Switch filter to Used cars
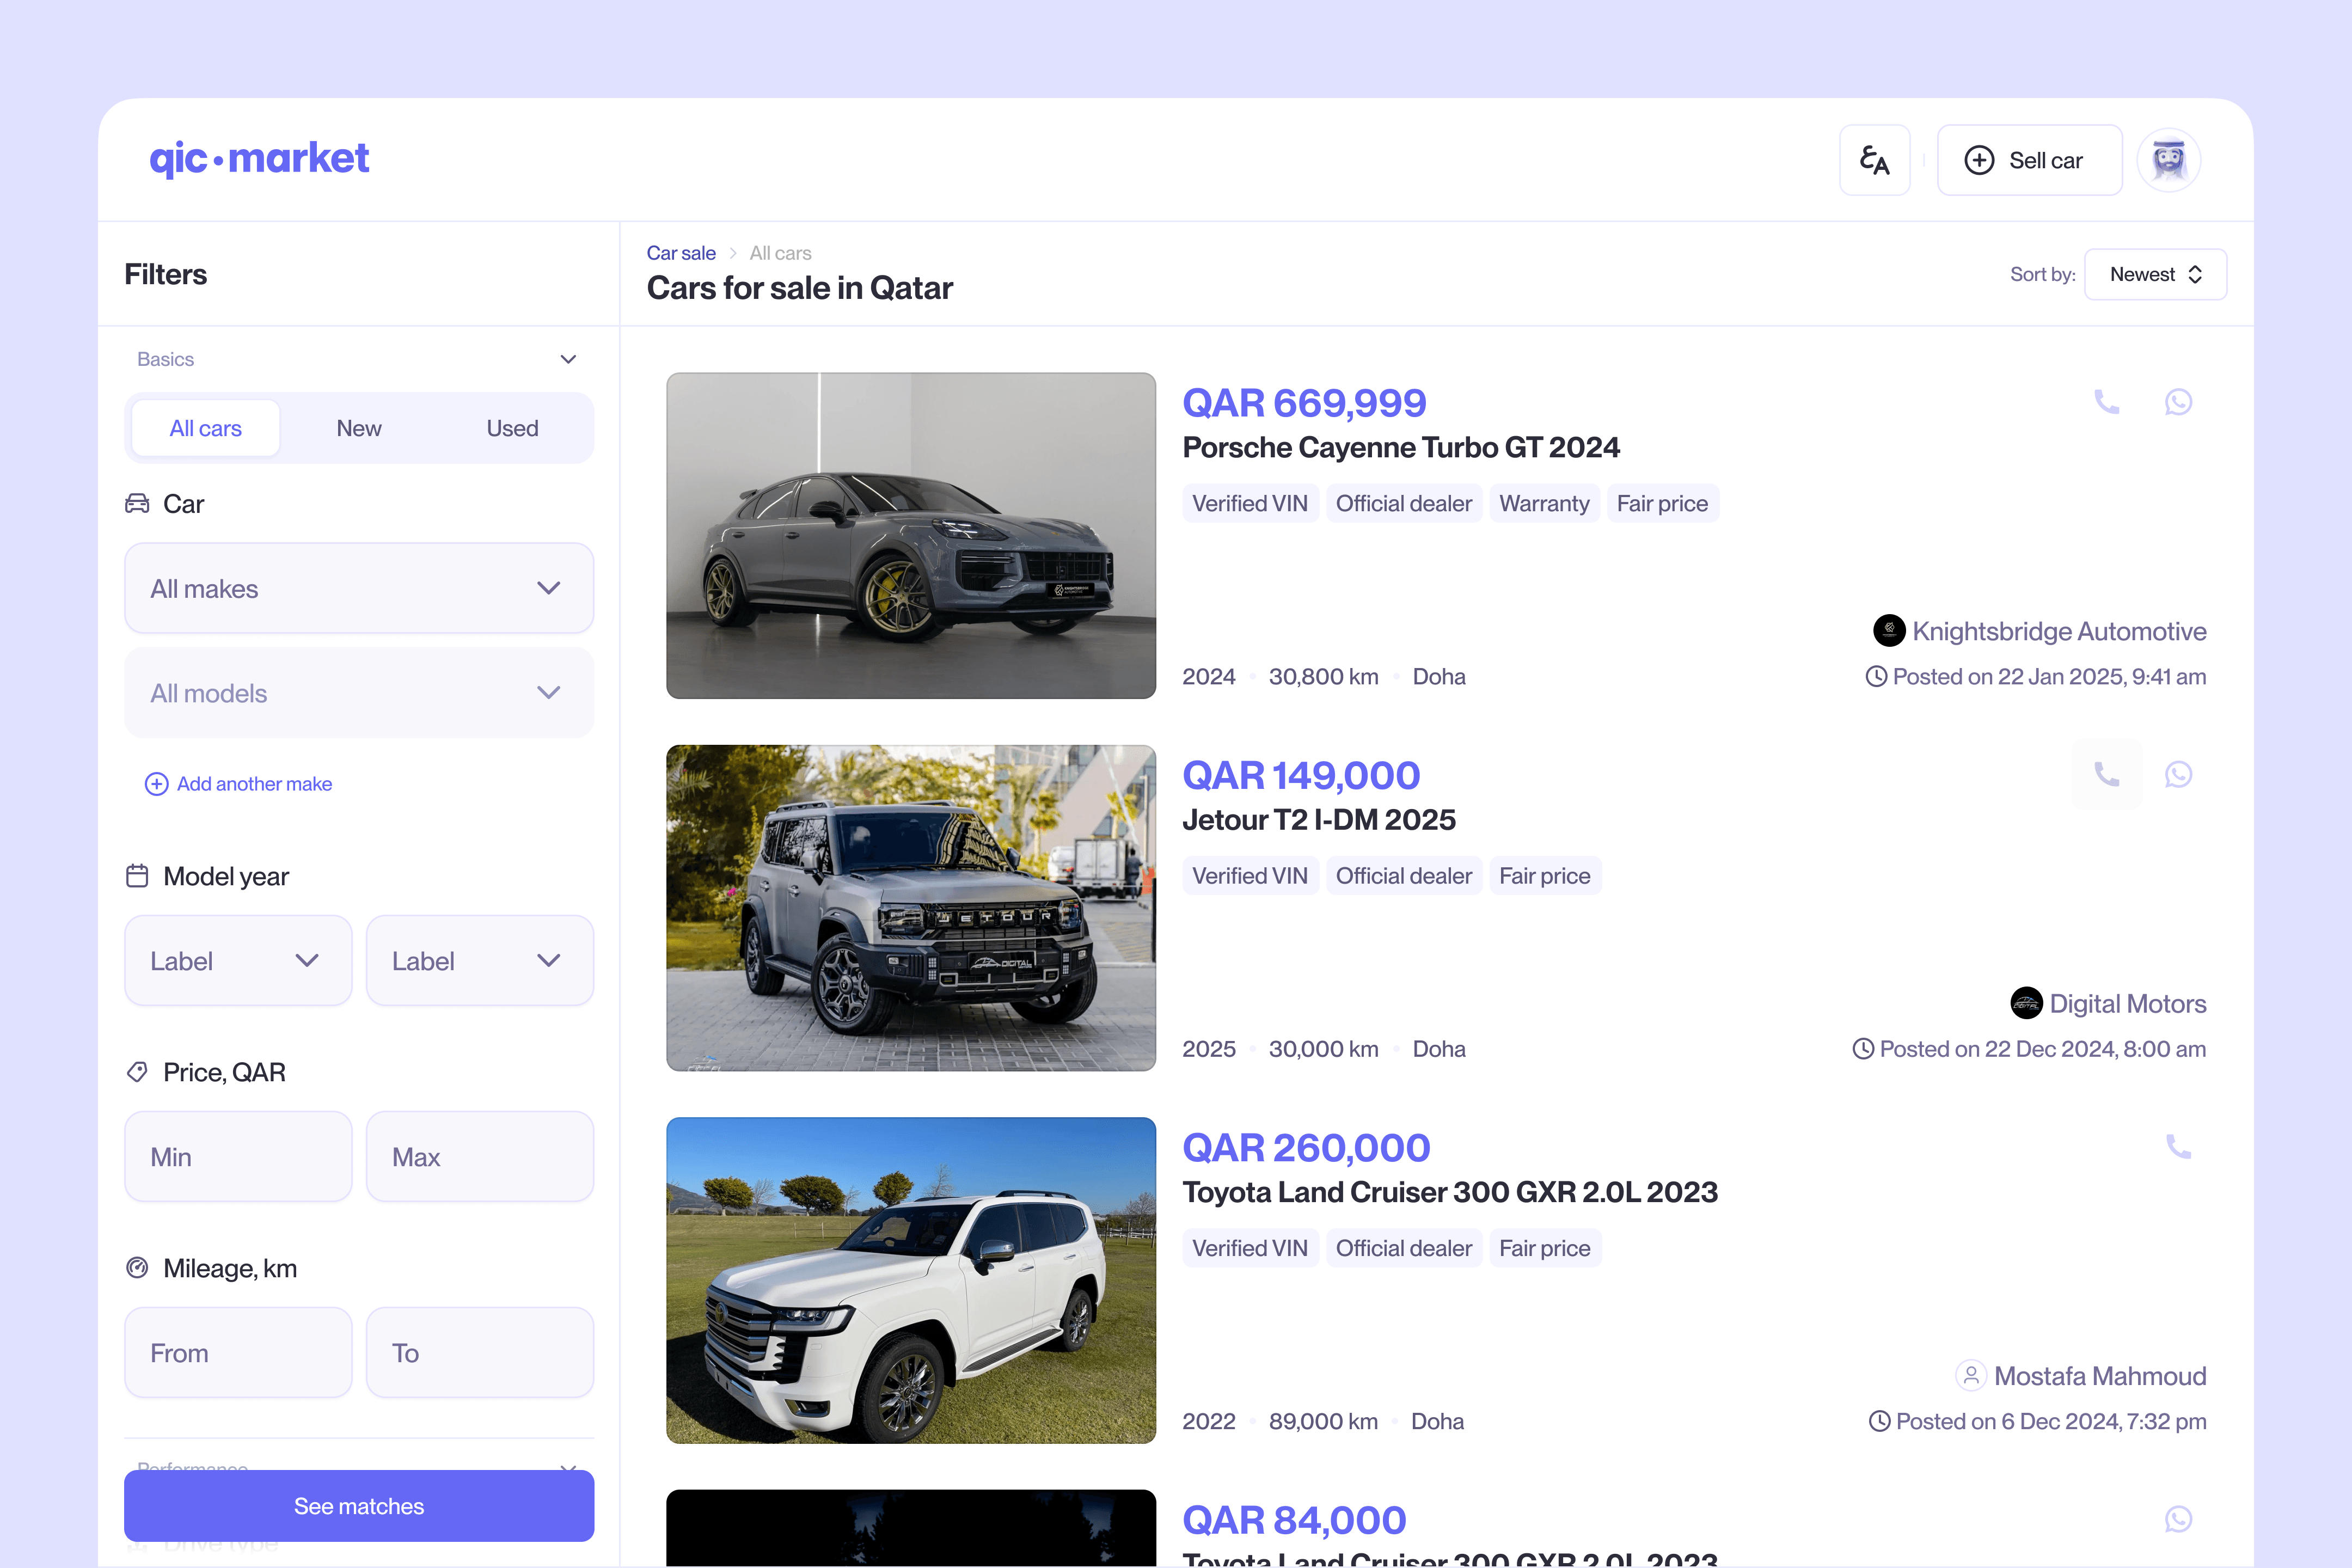 [x=512, y=428]
